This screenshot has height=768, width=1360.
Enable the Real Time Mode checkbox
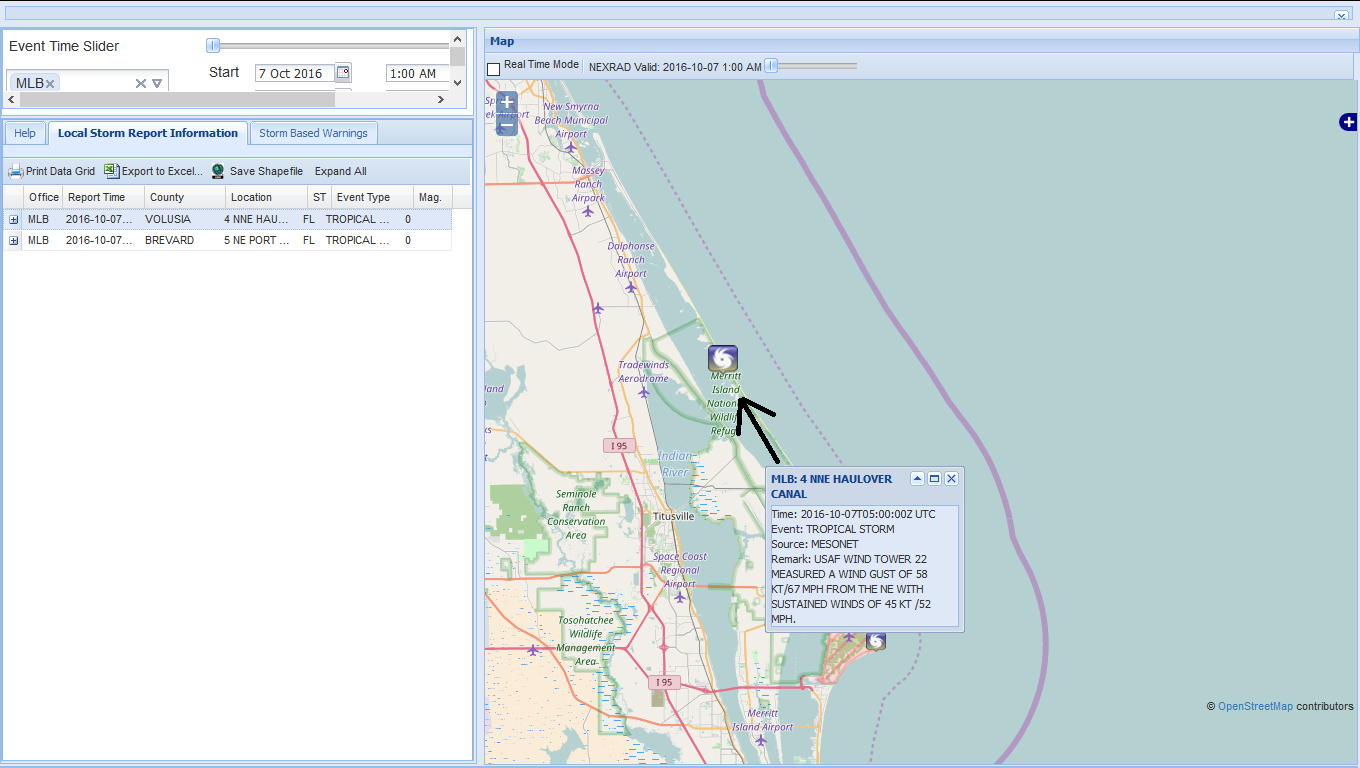click(x=493, y=69)
